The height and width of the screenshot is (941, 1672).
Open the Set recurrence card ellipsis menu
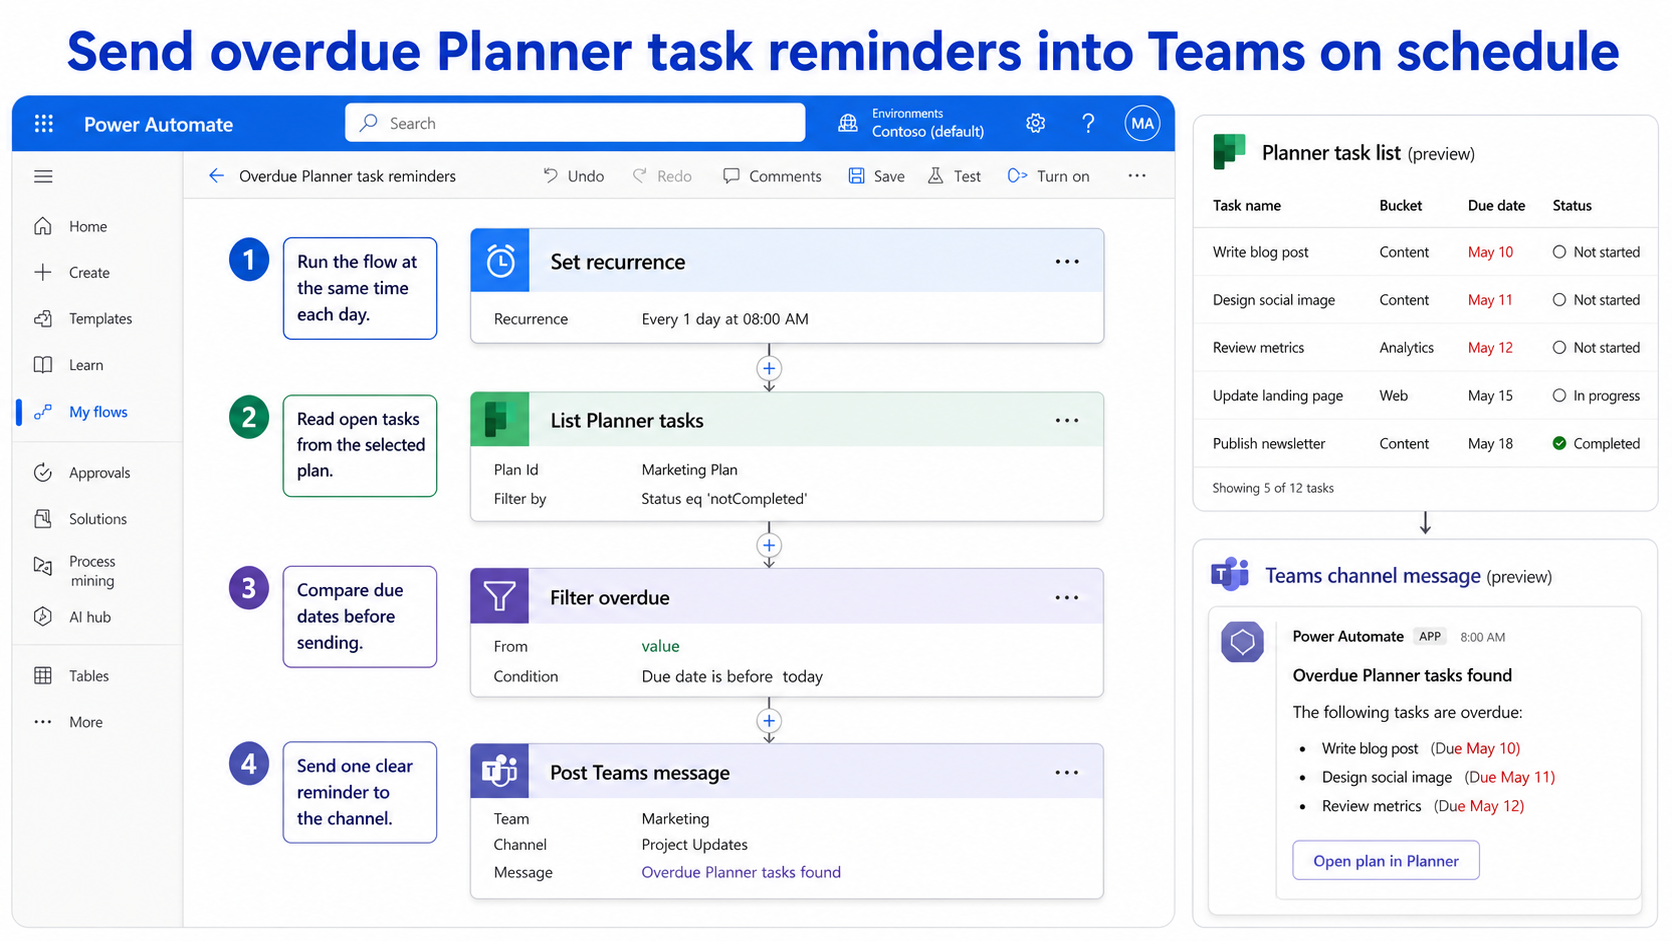(x=1067, y=262)
